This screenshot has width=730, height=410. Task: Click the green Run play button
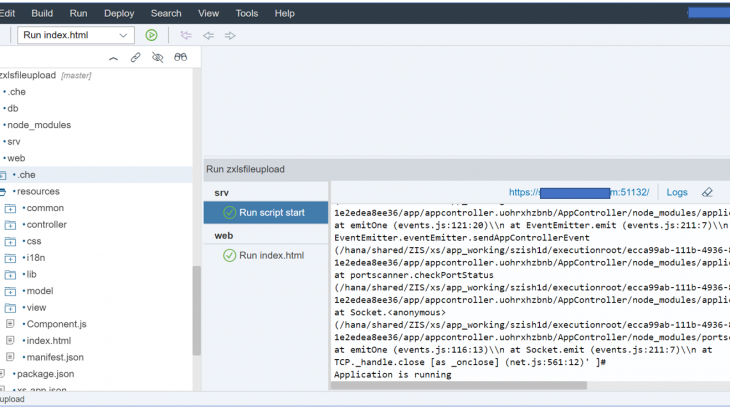[x=151, y=35]
